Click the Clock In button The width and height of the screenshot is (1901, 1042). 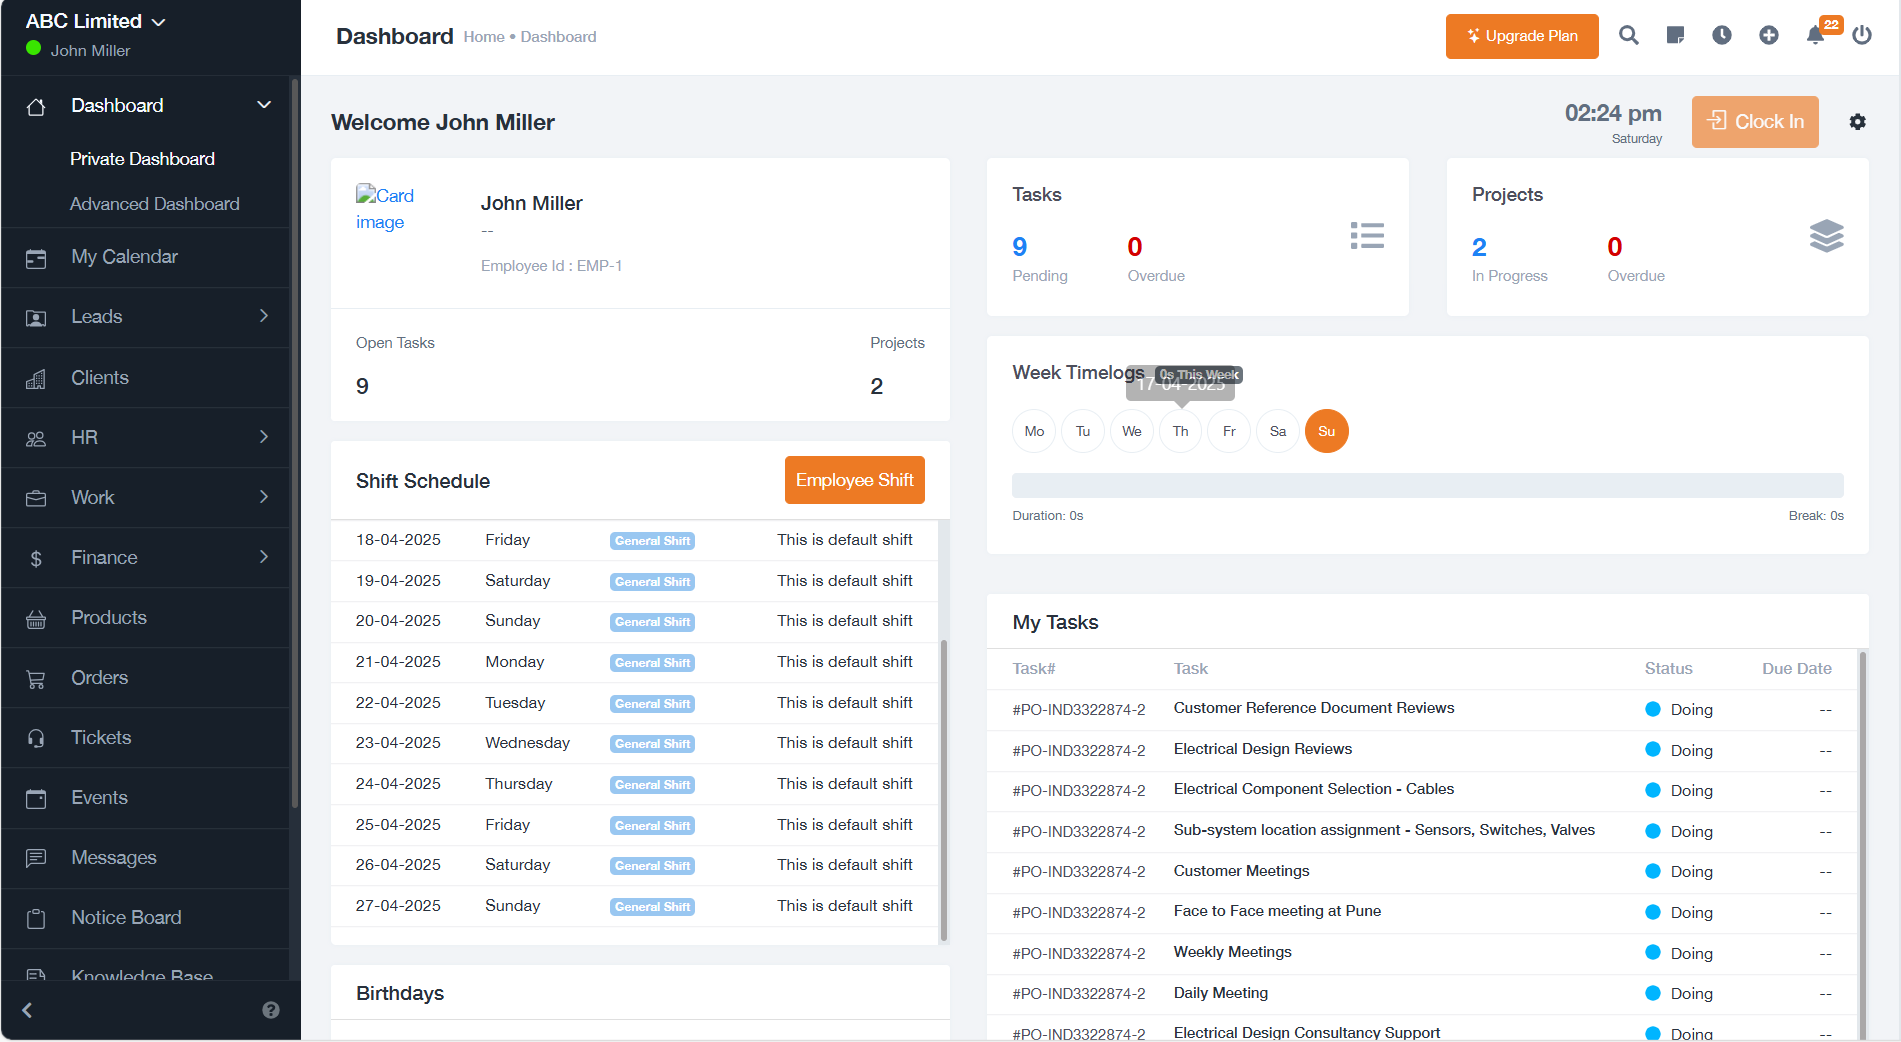click(1754, 122)
